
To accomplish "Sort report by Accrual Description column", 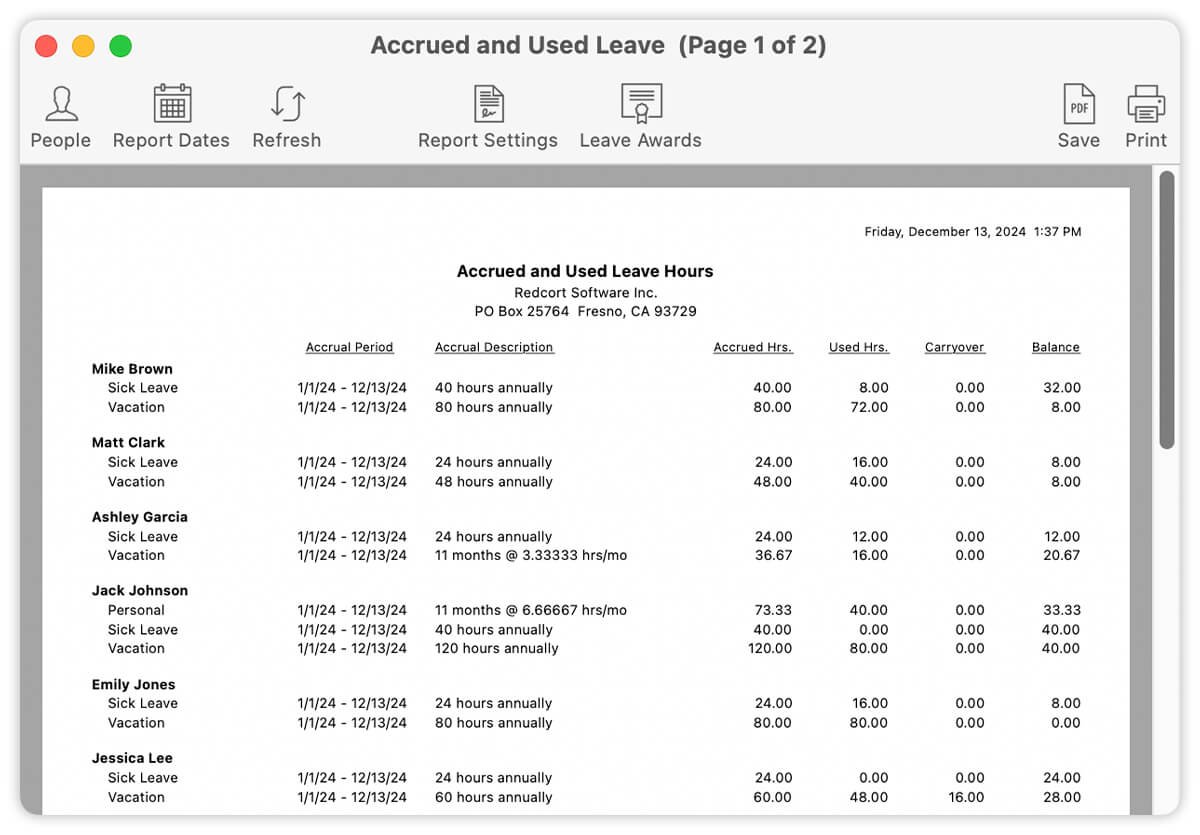I will pos(493,347).
